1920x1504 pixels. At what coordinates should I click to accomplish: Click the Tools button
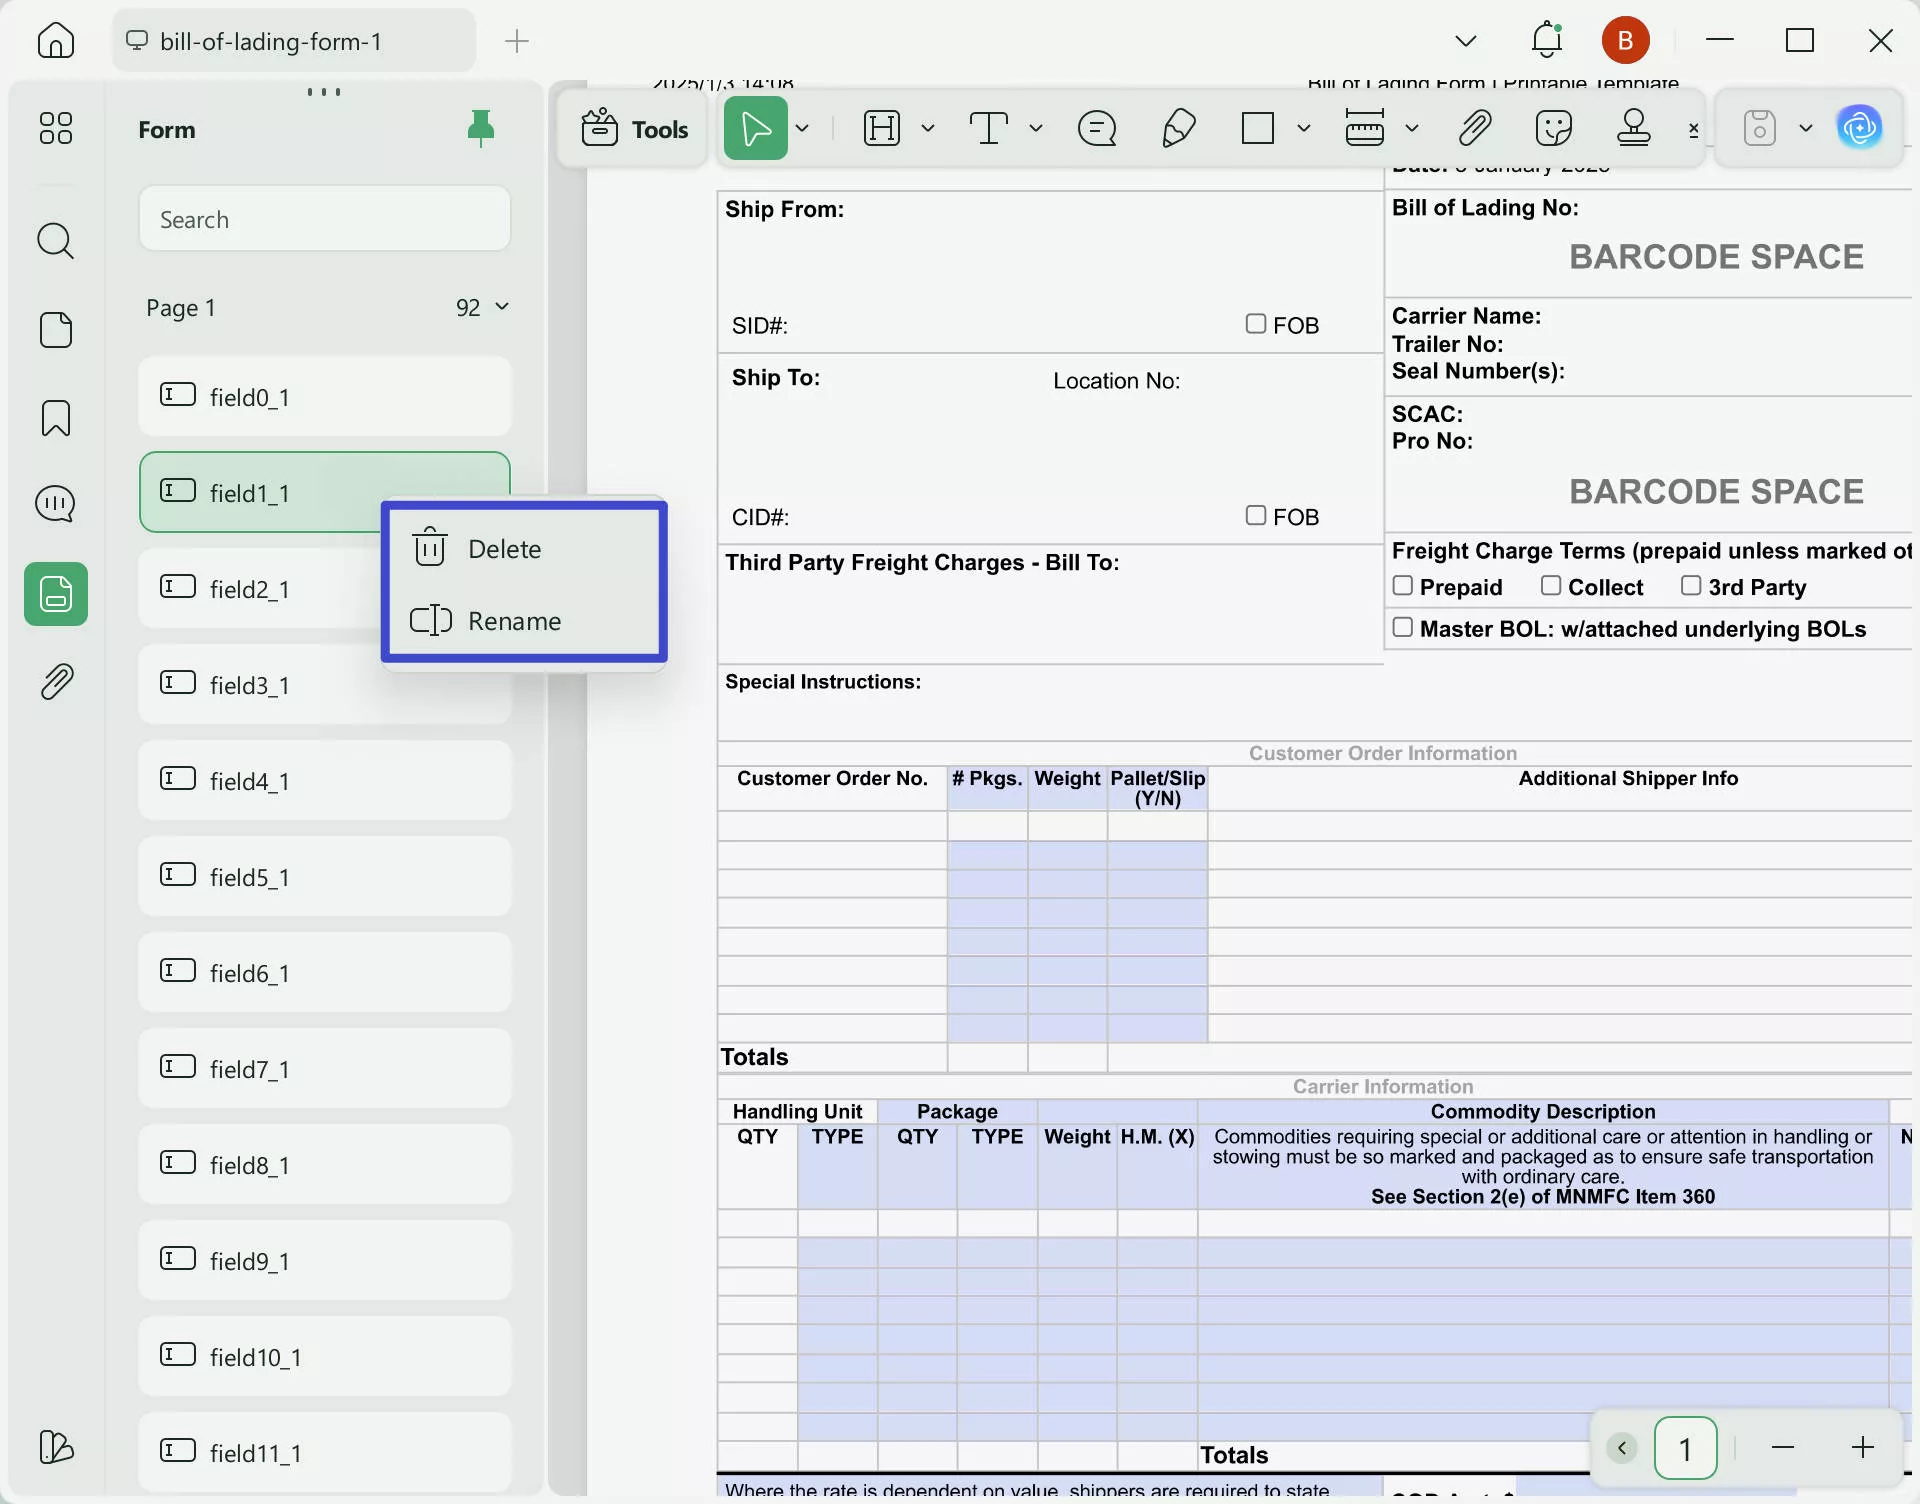(x=635, y=129)
